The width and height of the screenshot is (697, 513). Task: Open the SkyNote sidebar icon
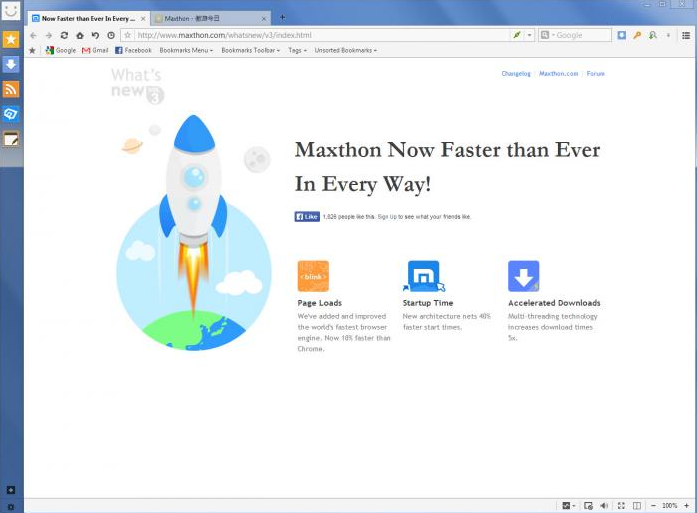tap(11, 114)
